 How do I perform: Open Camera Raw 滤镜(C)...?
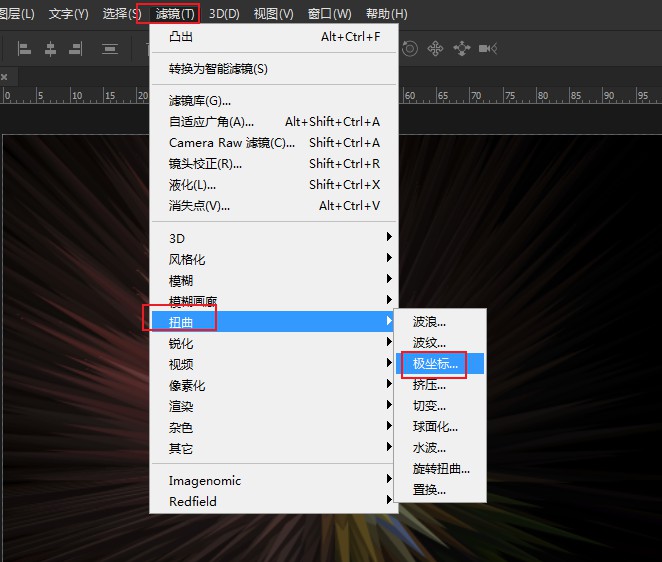coord(274,143)
